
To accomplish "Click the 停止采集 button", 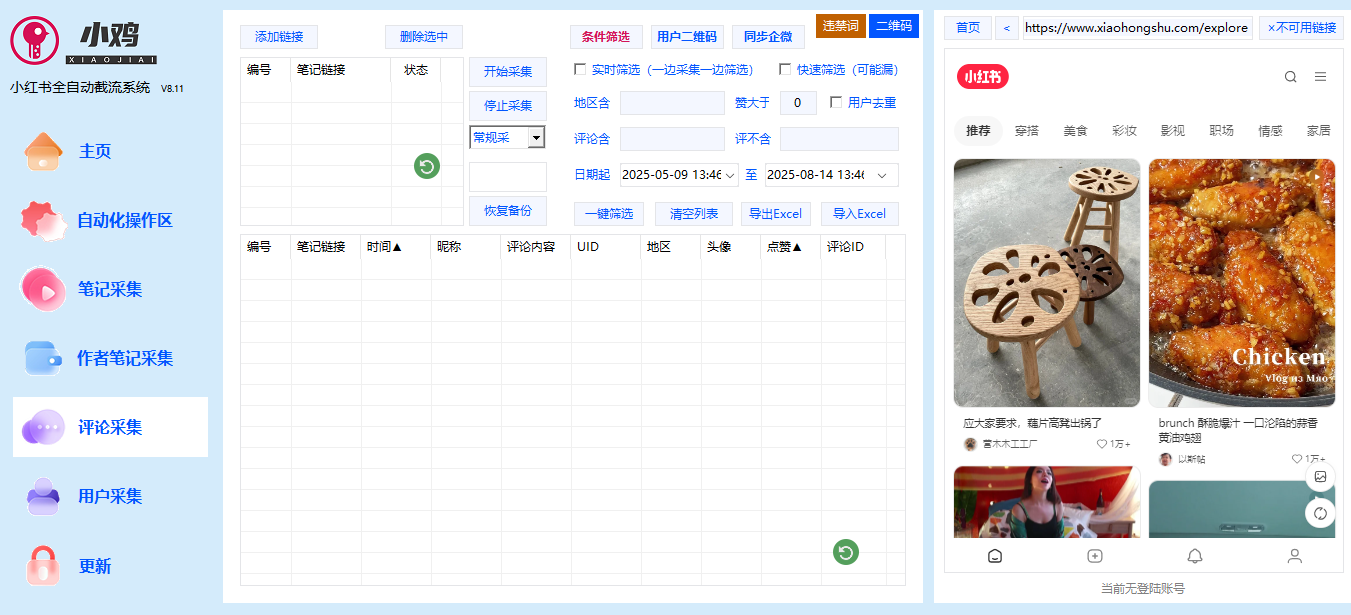I will click(x=508, y=106).
